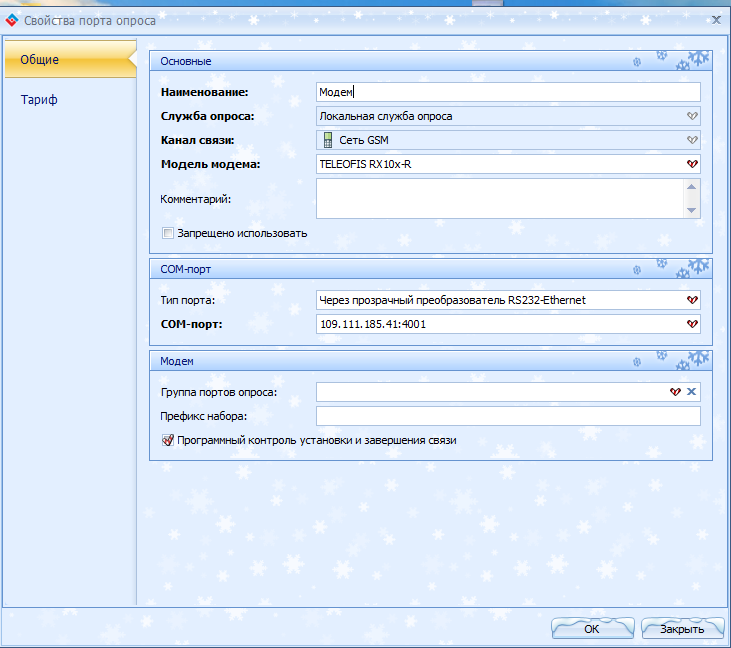Viewport: 731px width, 648px height.
Task: Click the GSM phone icon in Канал связи
Action: point(327,140)
